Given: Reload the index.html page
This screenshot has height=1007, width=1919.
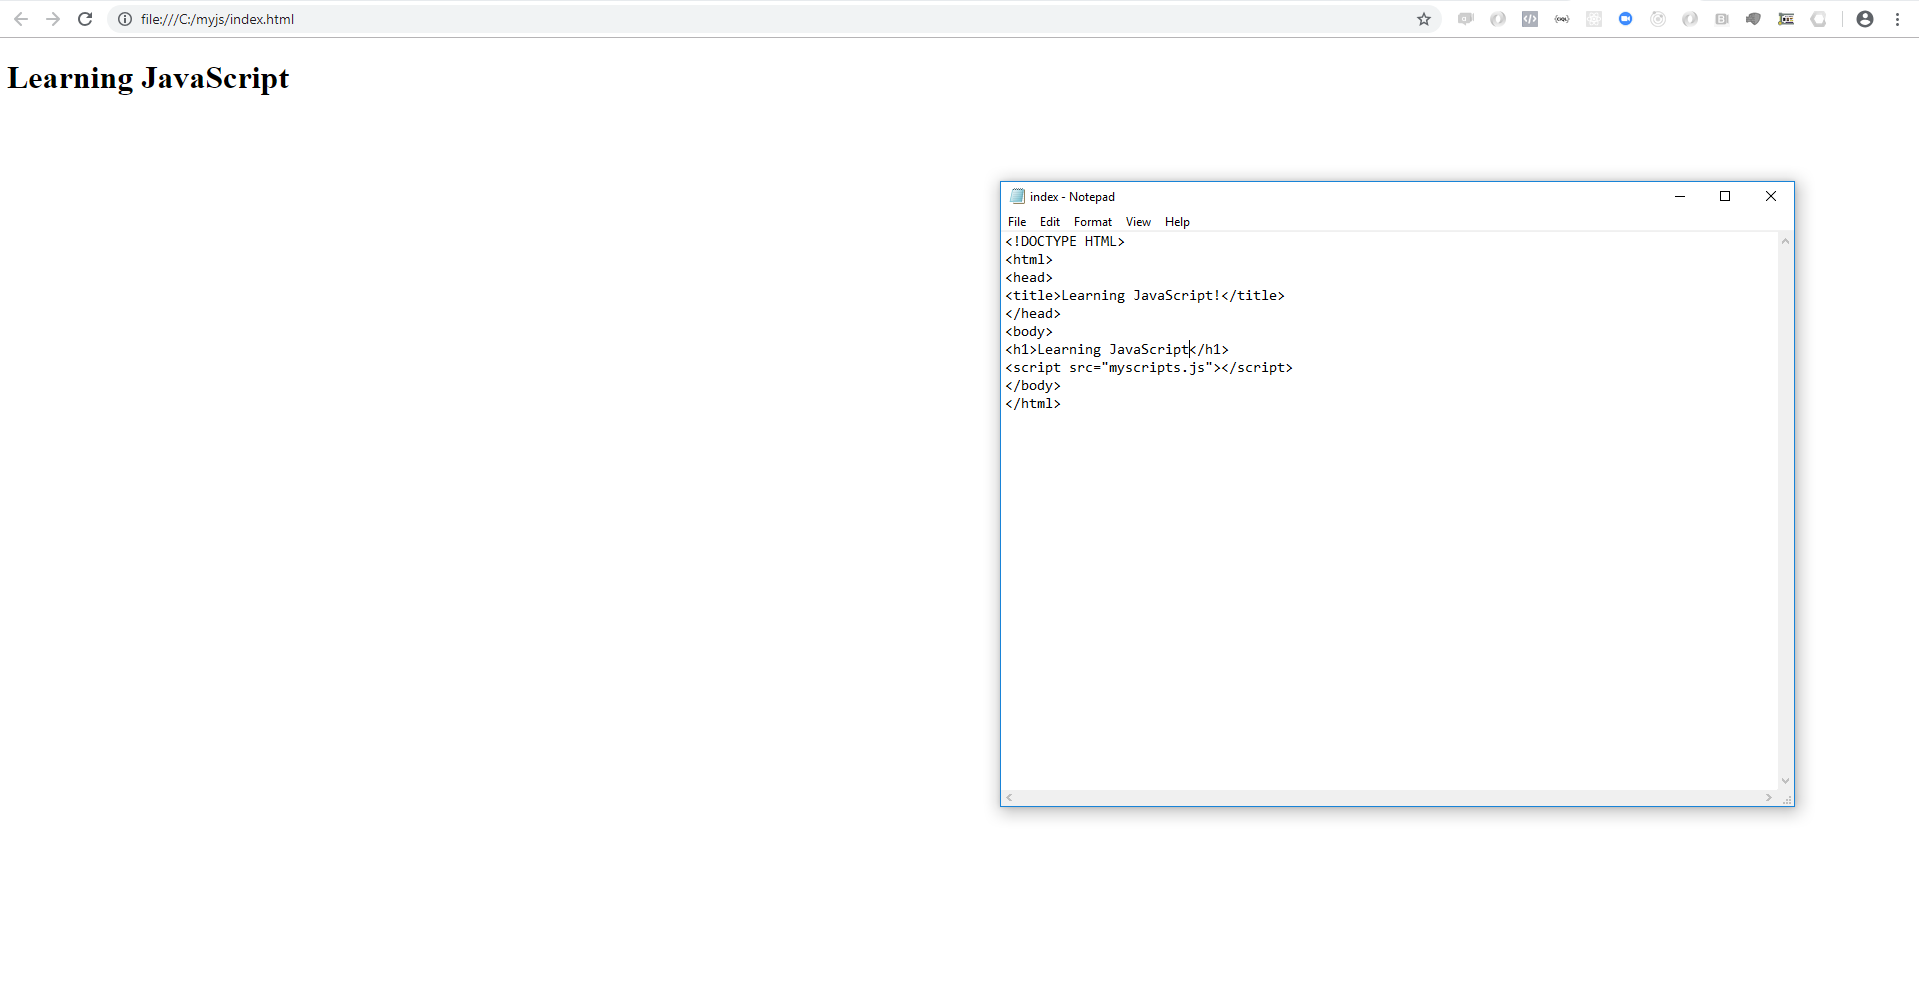Looking at the screenshot, I should pos(85,19).
